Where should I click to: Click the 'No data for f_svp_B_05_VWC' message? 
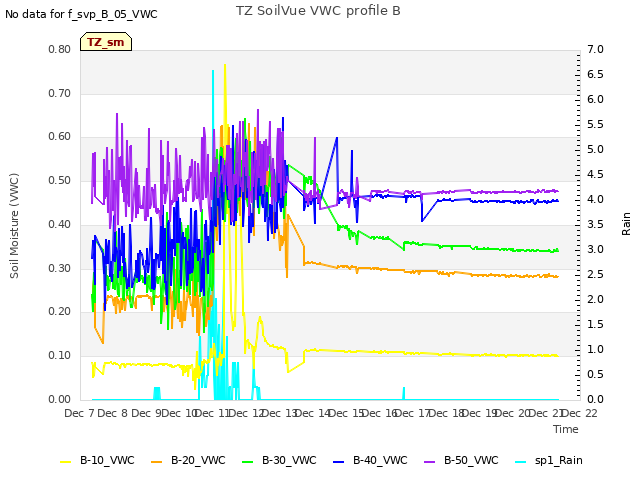click(81, 14)
